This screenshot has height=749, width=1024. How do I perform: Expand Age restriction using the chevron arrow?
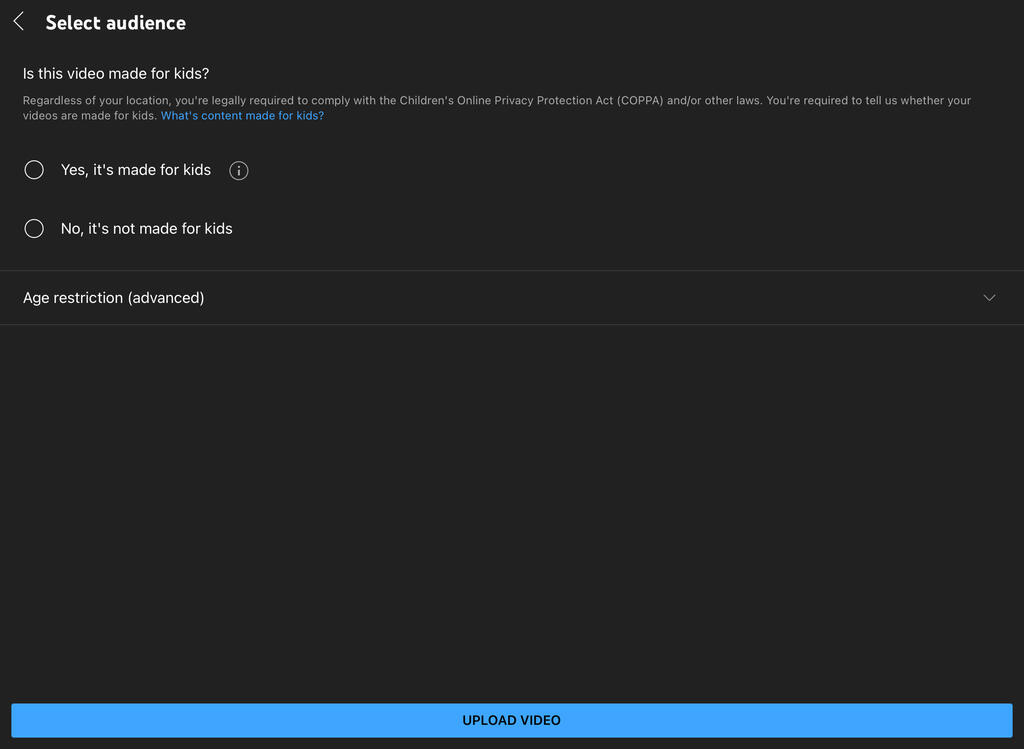[x=989, y=298]
